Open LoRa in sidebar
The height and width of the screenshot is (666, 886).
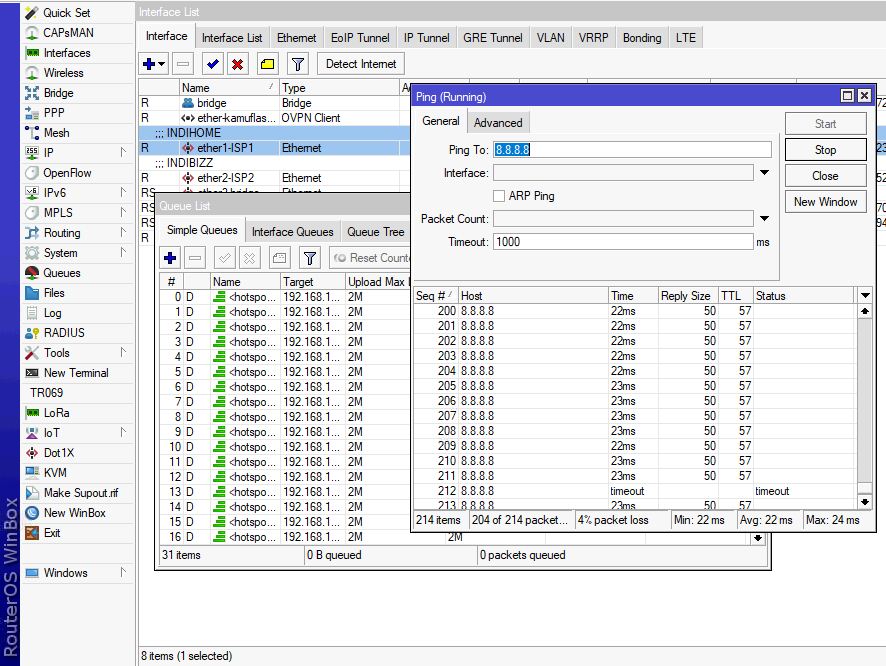pos(57,413)
